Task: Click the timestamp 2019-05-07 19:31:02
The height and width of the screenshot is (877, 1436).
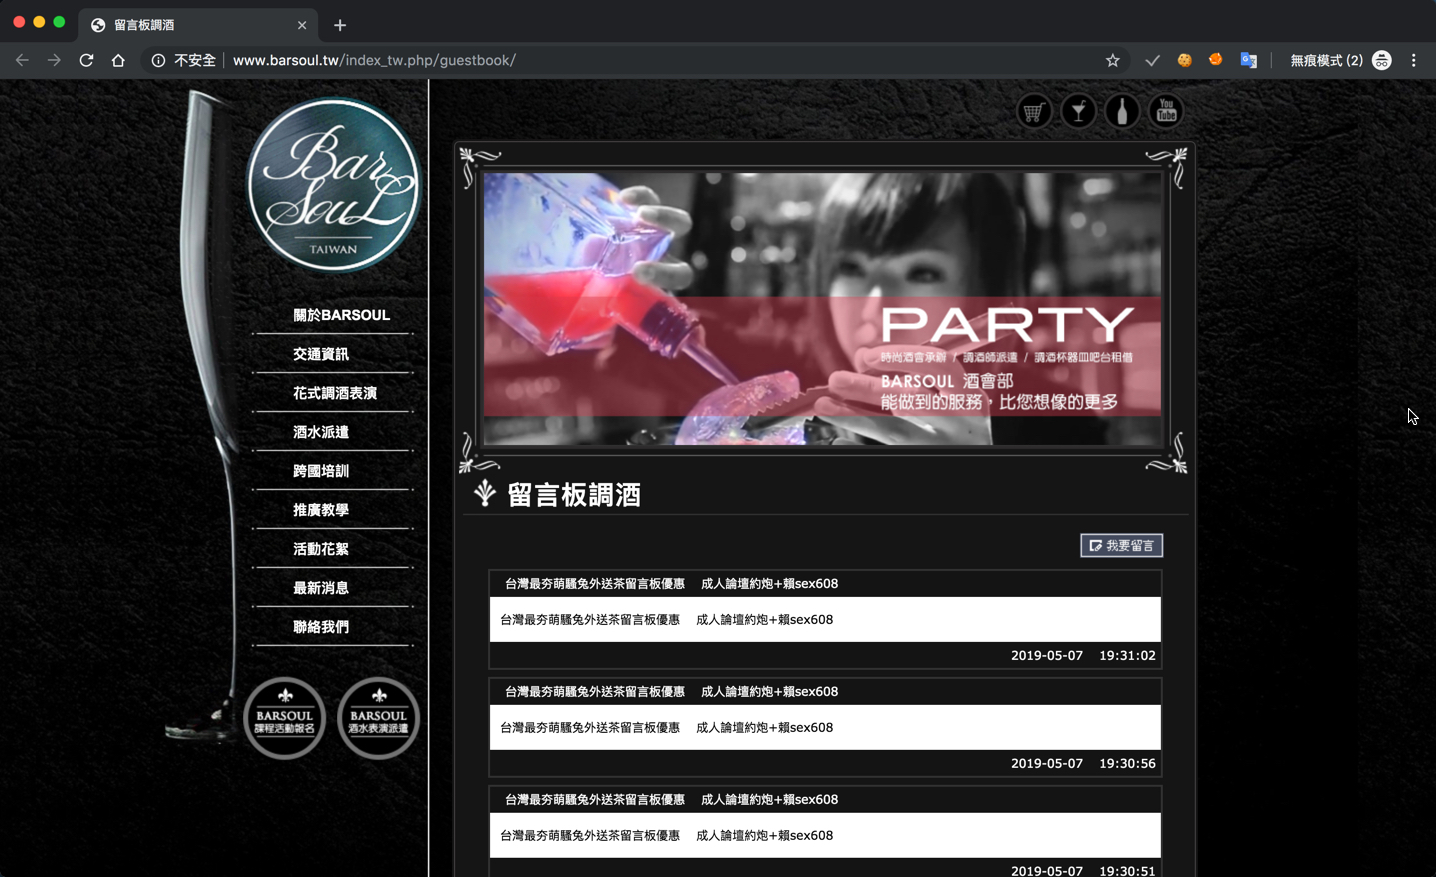Action: (1083, 656)
